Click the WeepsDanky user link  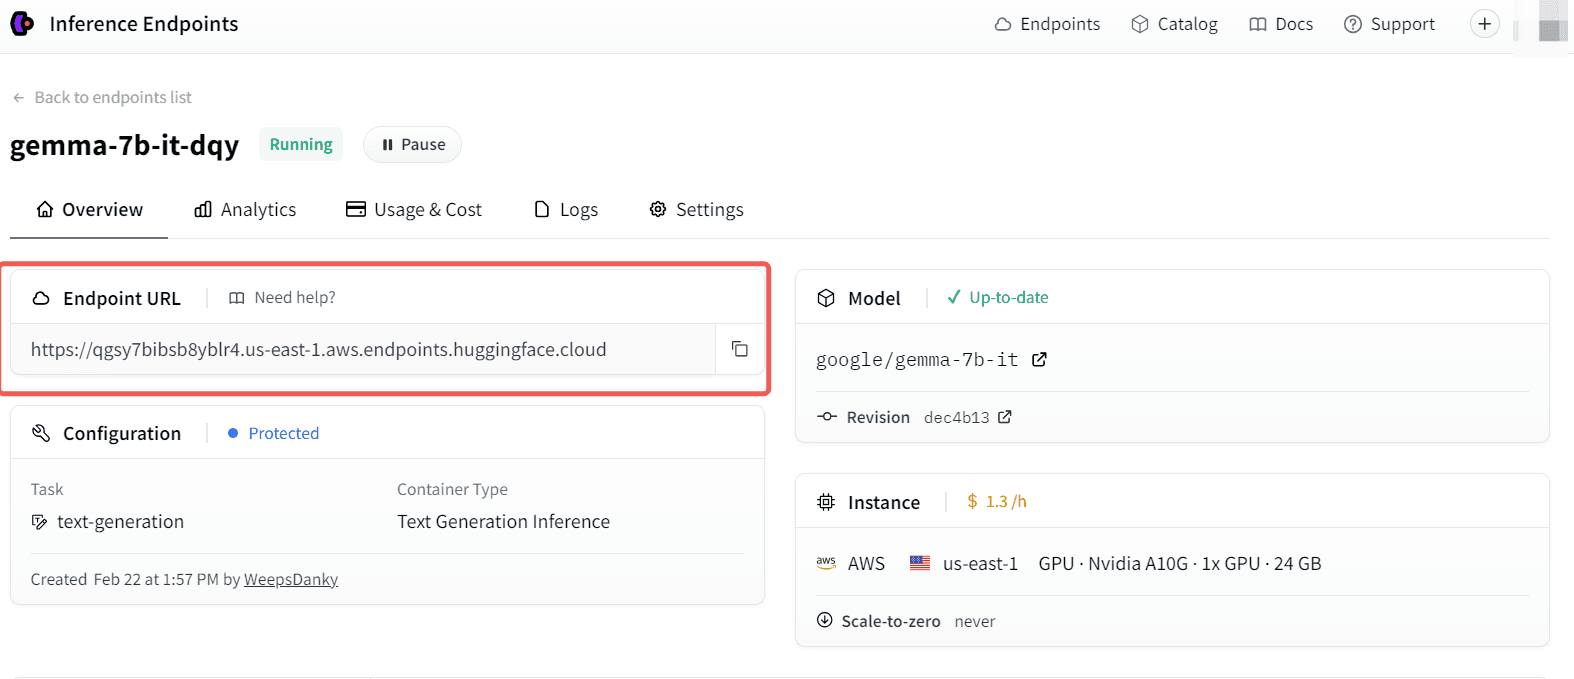tap(291, 580)
